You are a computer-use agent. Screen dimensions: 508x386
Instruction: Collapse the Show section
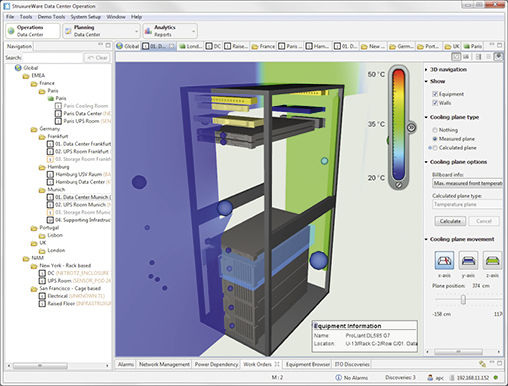(x=426, y=81)
